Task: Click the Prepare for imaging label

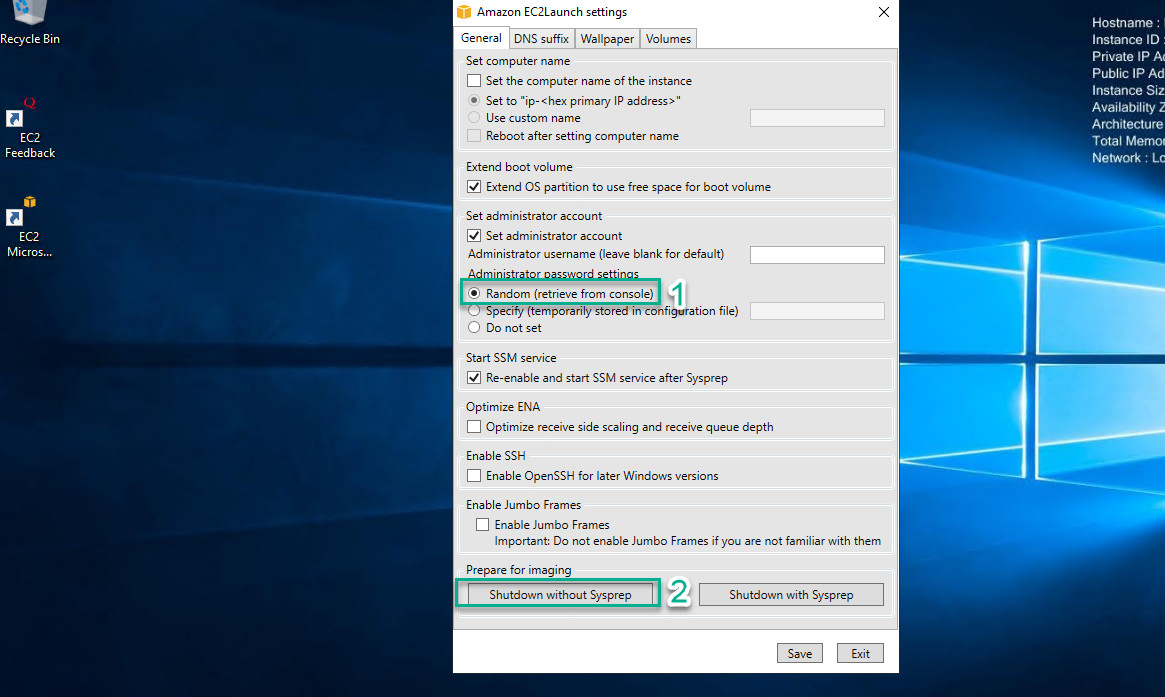Action: click(519, 570)
